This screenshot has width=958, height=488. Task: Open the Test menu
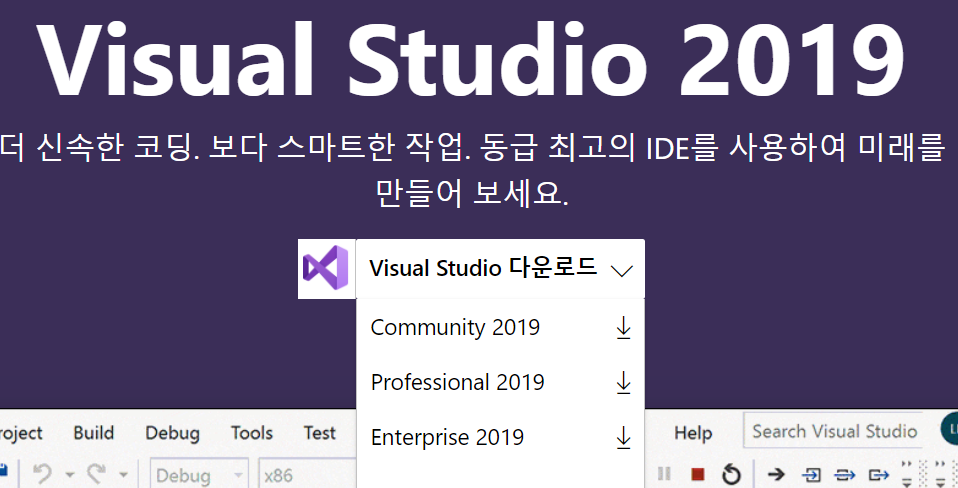[x=320, y=433]
